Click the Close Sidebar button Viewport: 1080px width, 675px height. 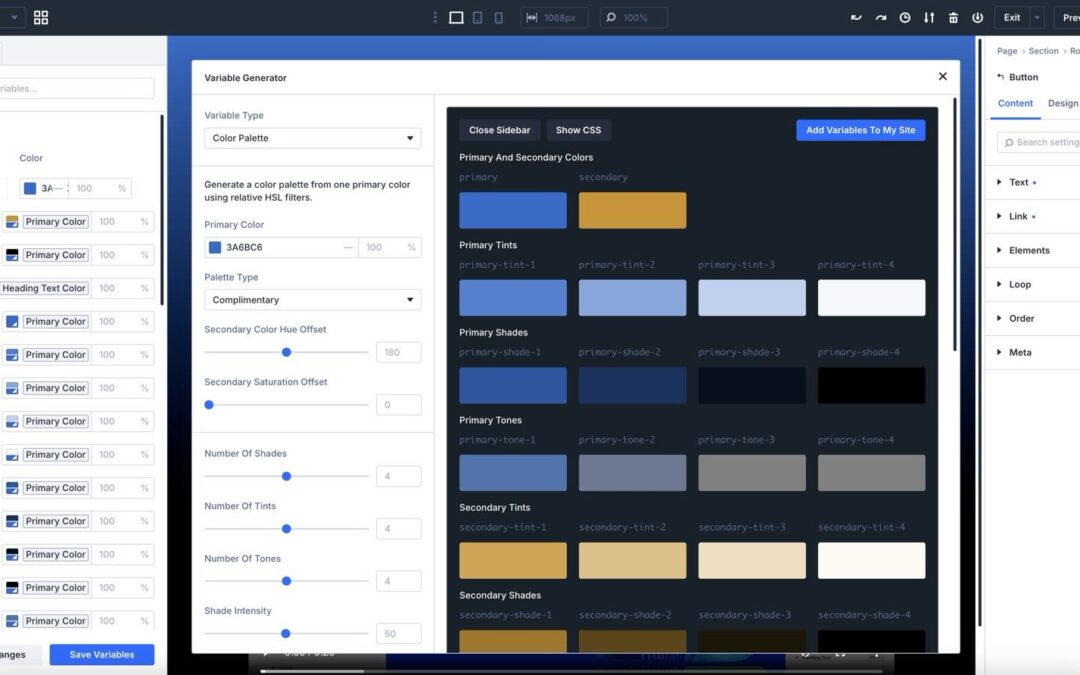[x=499, y=130]
